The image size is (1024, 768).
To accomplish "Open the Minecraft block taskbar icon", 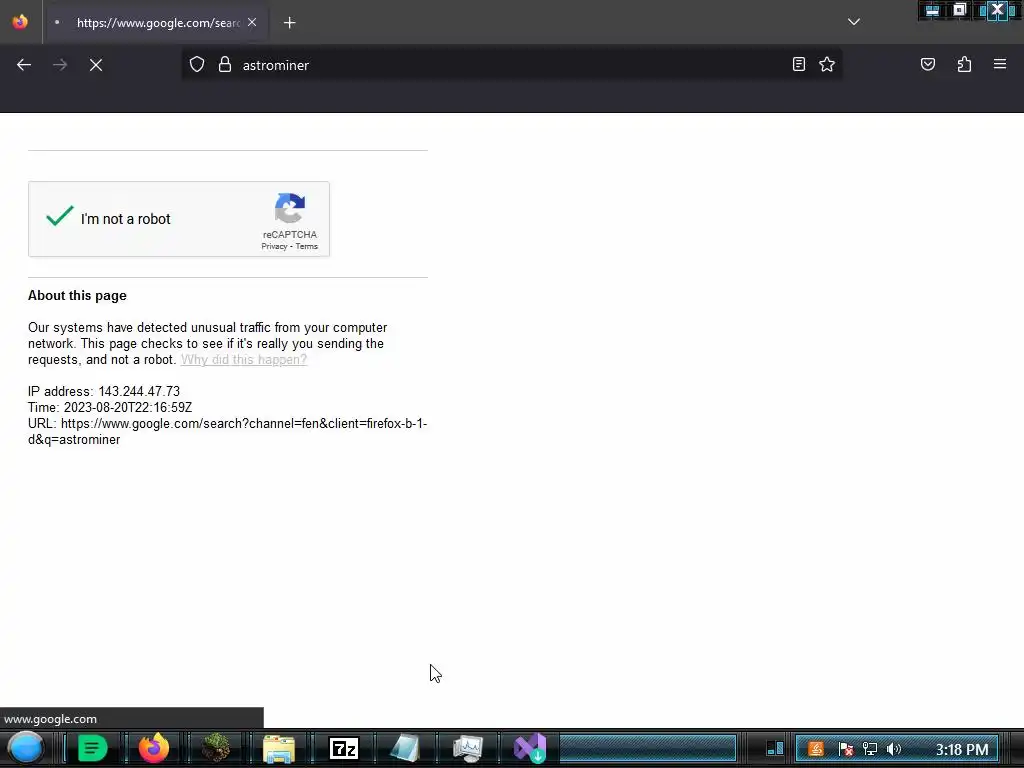I will point(216,748).
